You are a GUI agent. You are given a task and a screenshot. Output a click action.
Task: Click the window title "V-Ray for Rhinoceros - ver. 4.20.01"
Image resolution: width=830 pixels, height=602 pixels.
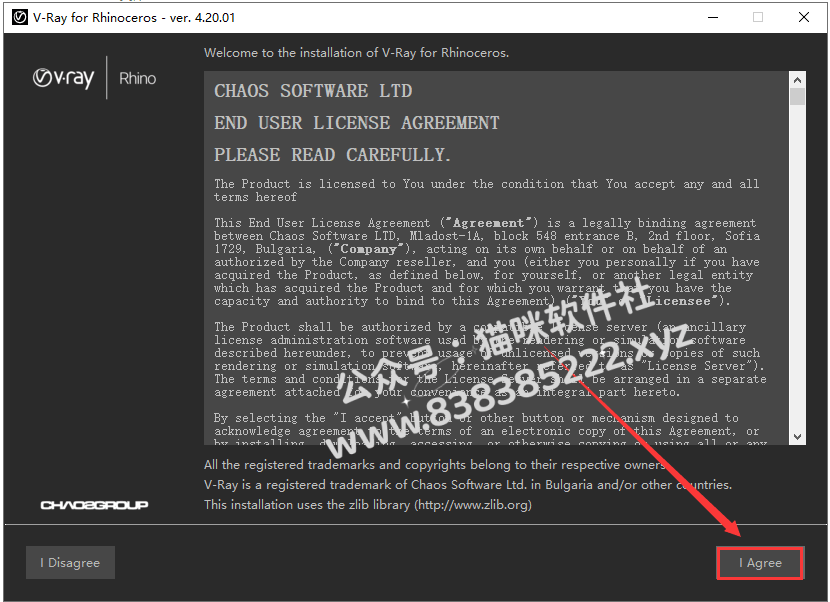click(x=134, y=17)
